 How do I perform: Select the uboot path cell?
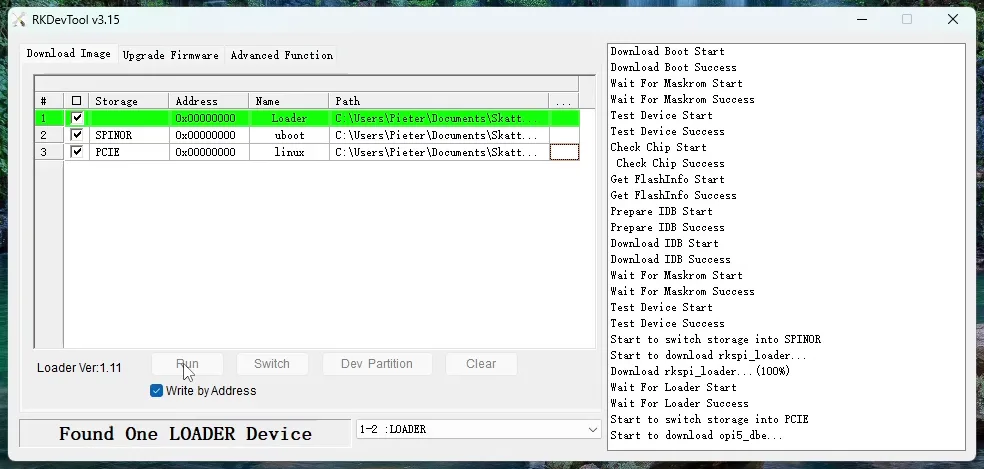click(438, 135)
